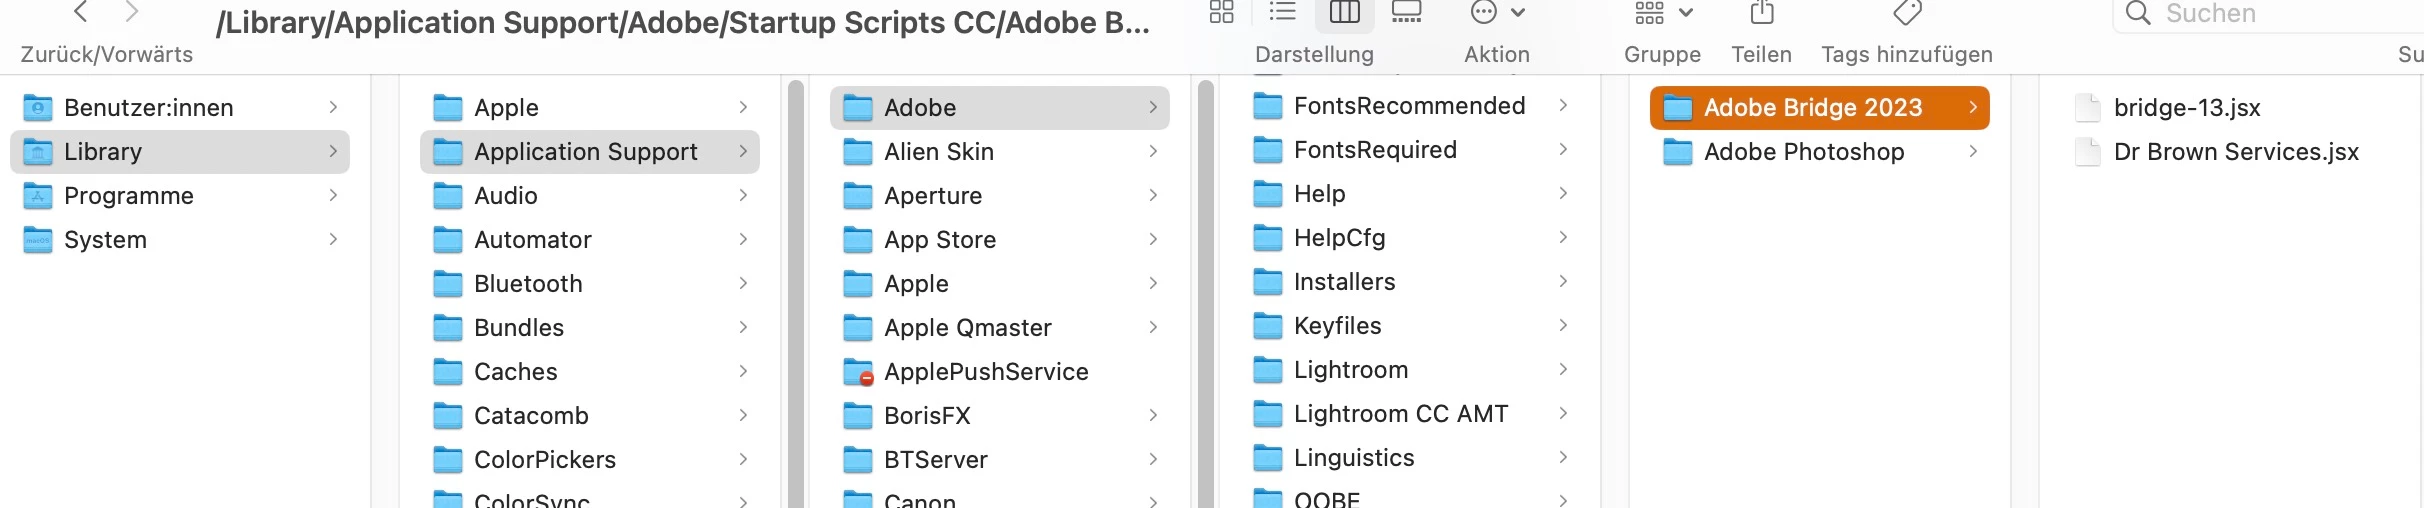This screenshot has height=508, width=2424.
Task: Open the Audio folder
Action: [590, 195]
